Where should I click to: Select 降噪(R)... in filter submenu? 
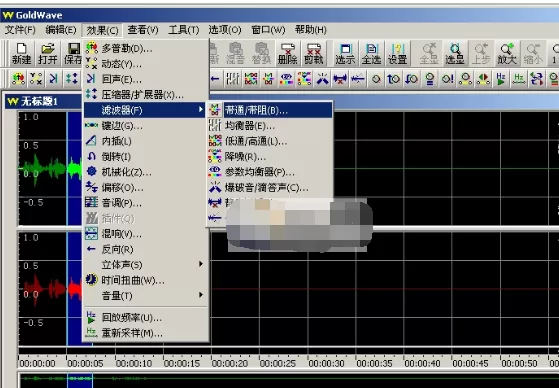(270, 157)
